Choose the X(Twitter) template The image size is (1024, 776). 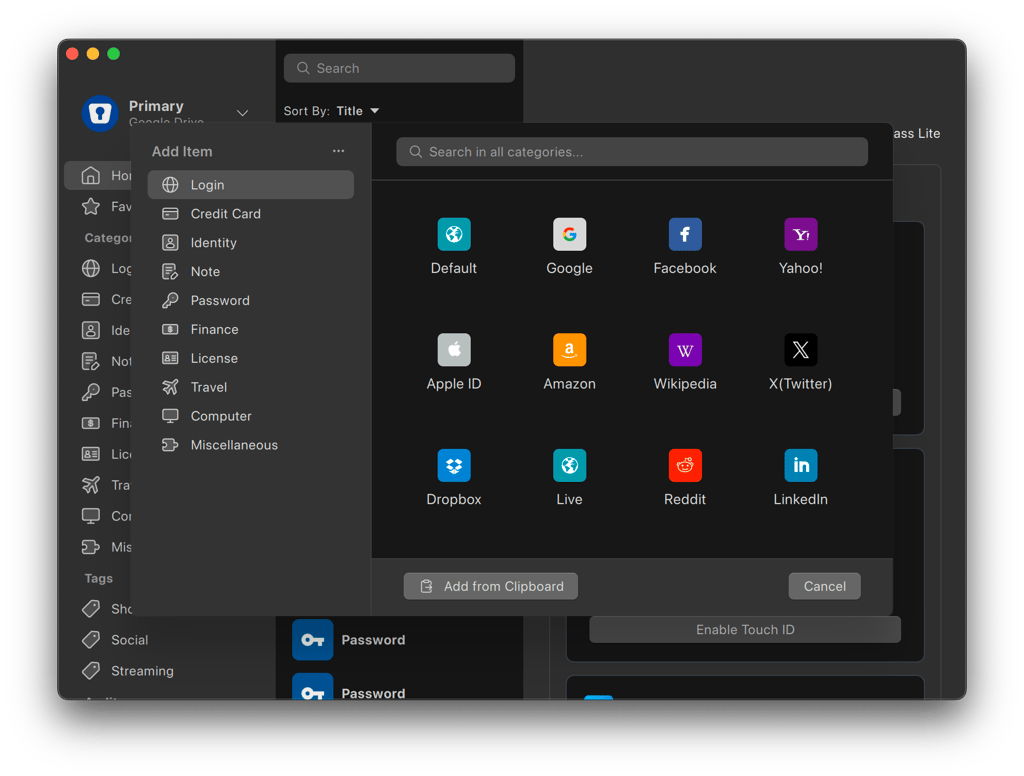(x=801, y=349)
